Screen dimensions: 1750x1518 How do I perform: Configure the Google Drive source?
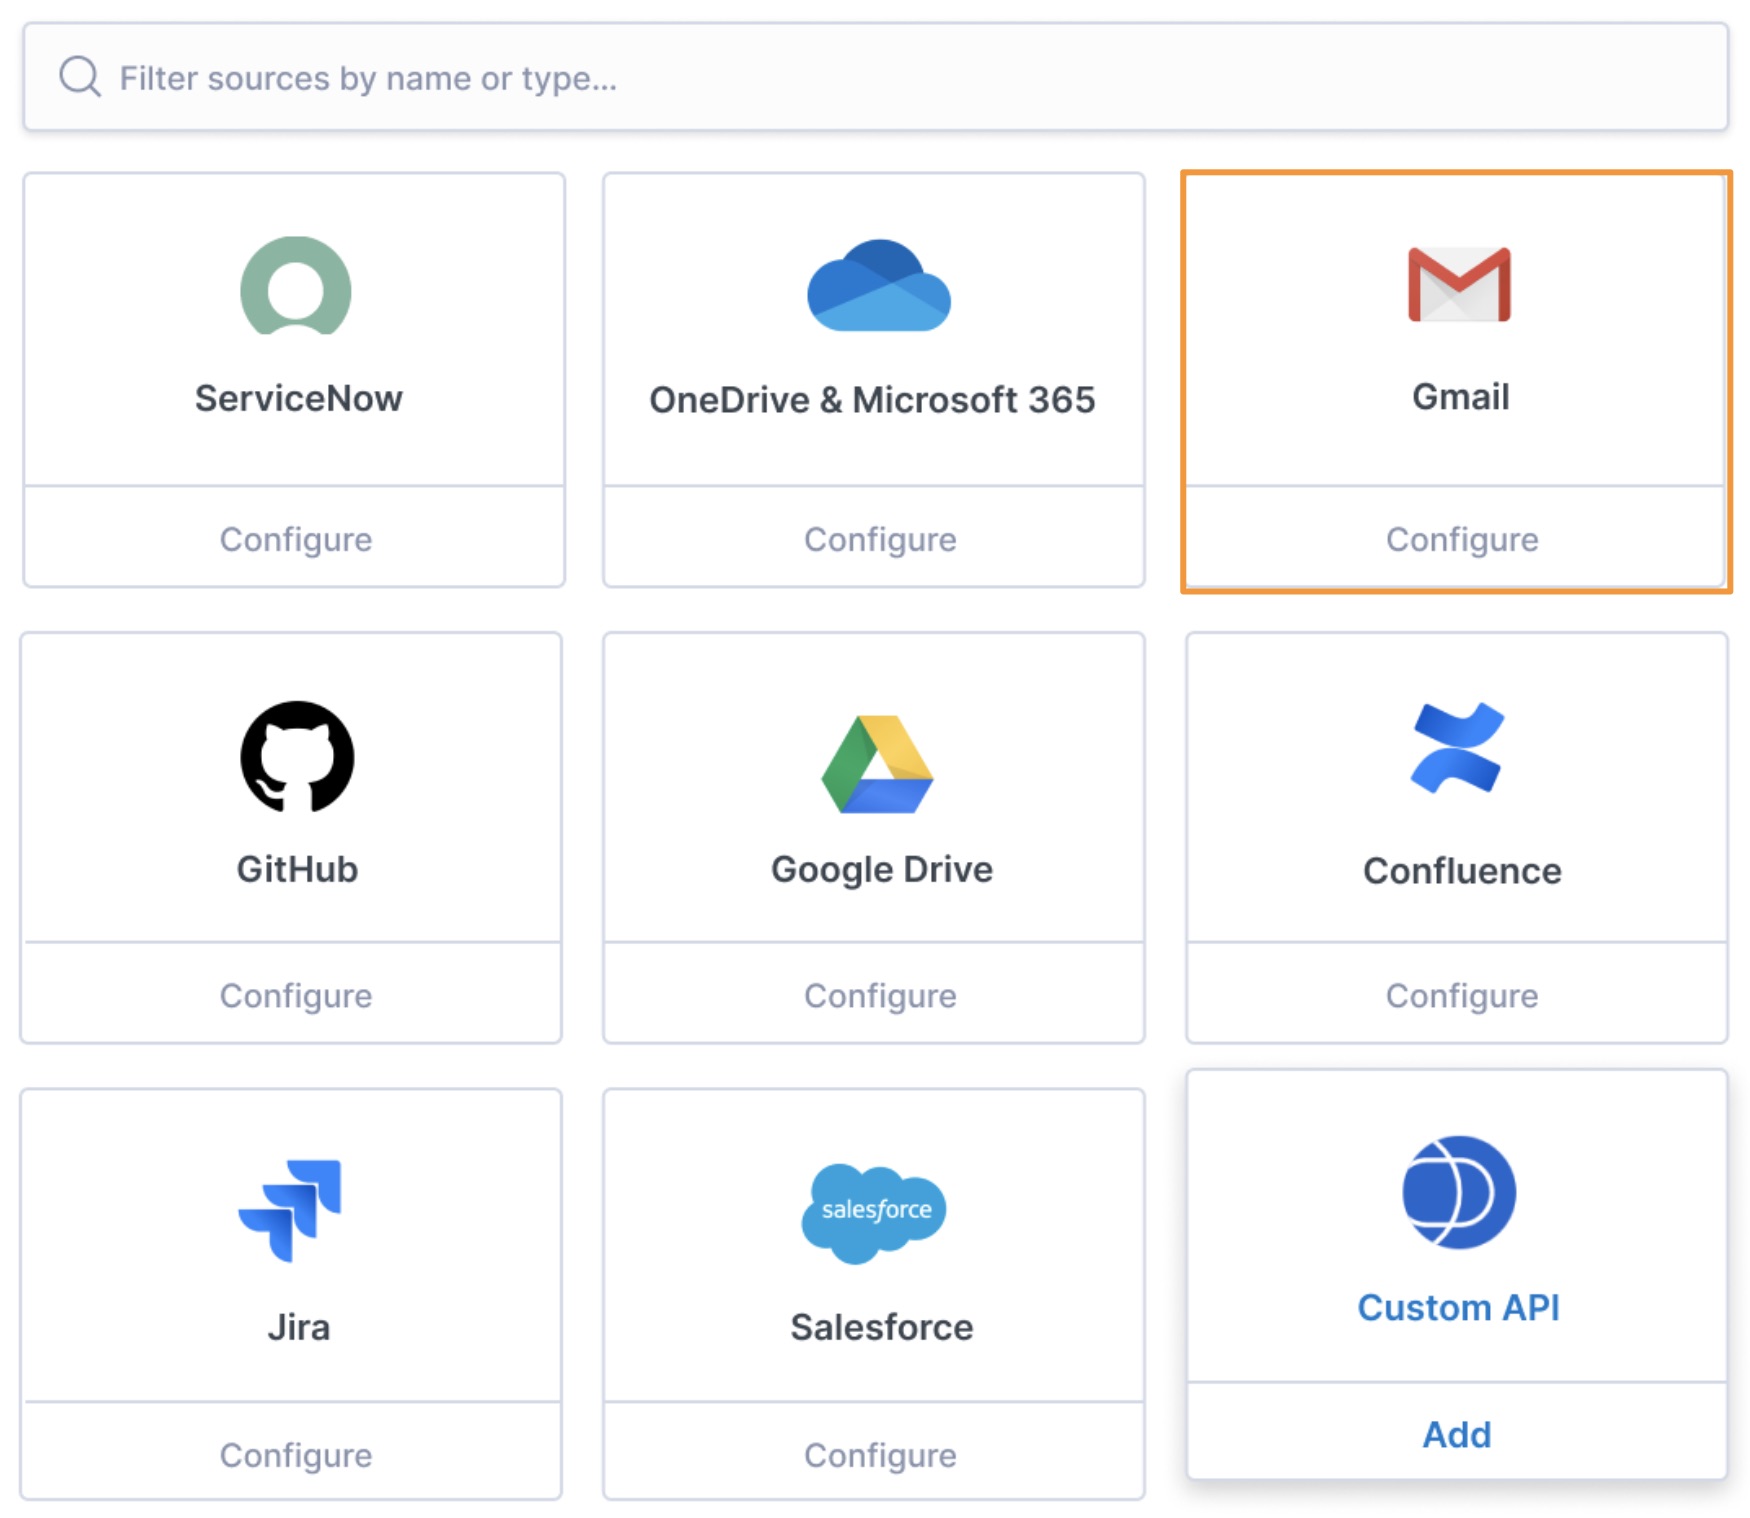(880, 995)
